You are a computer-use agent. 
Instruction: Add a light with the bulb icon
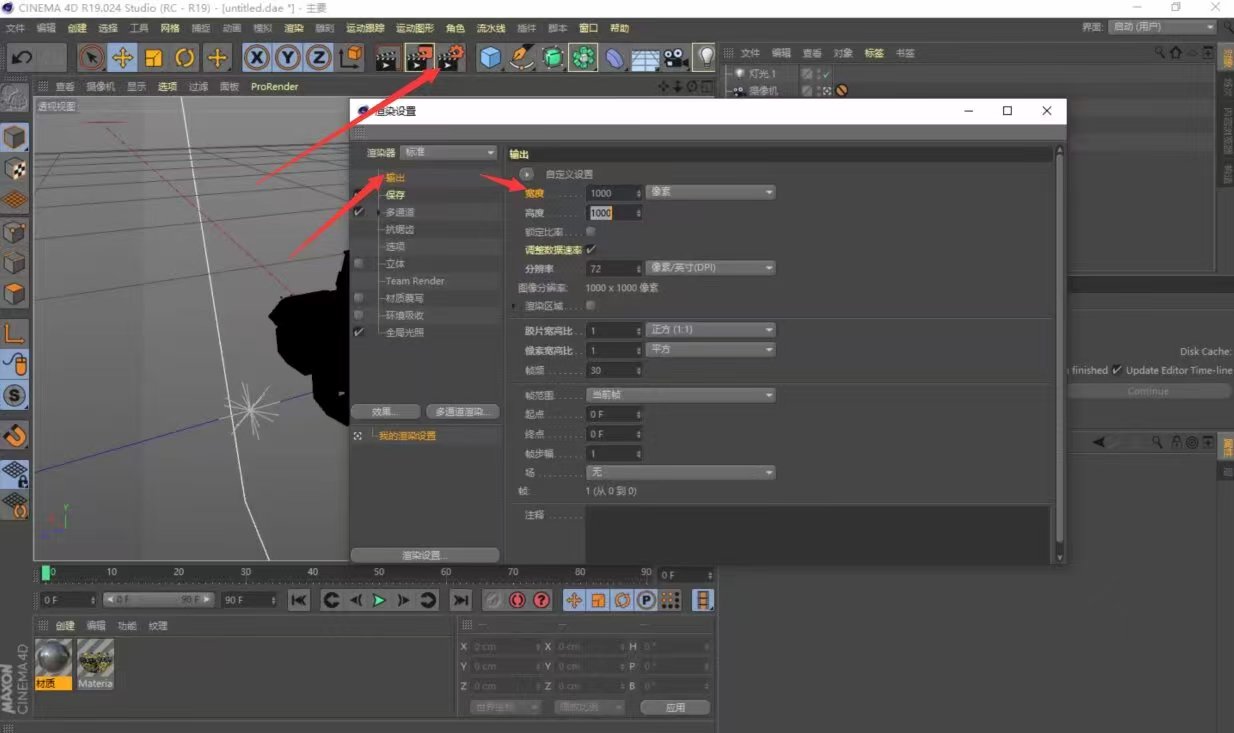click(706, 58)
